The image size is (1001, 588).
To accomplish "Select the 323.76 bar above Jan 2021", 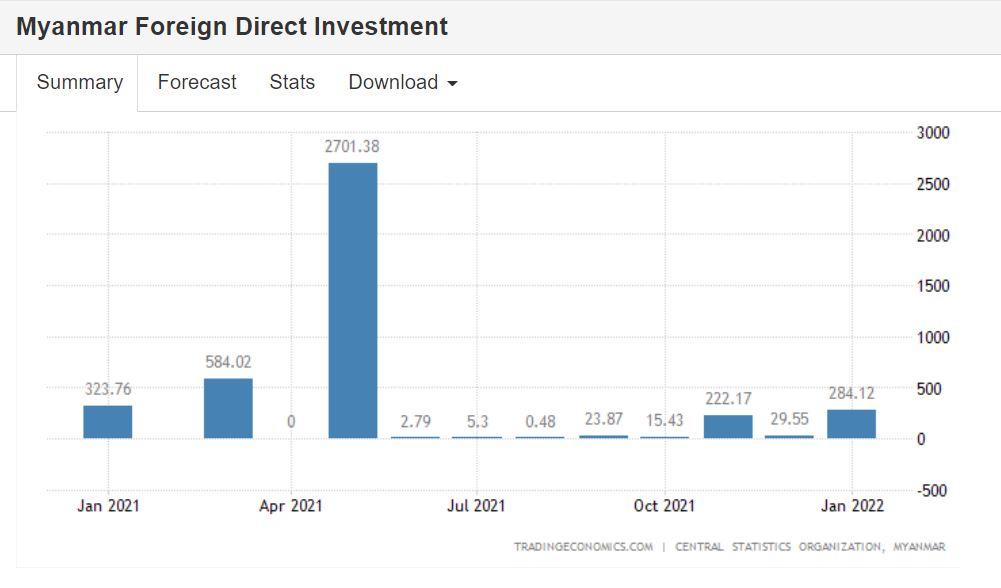I will point(108,421).
